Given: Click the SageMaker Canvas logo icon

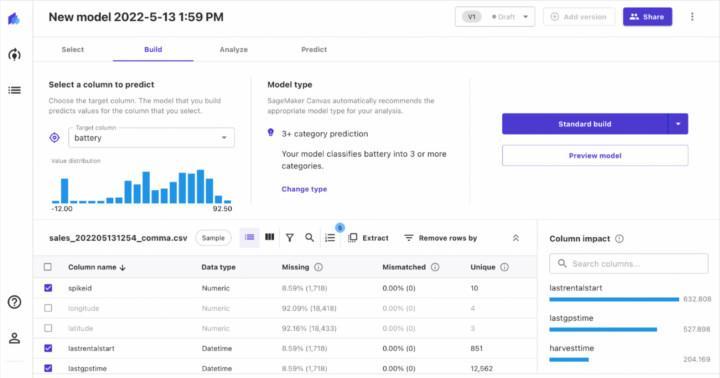Looking at the screenshot, I should point(14,18).
